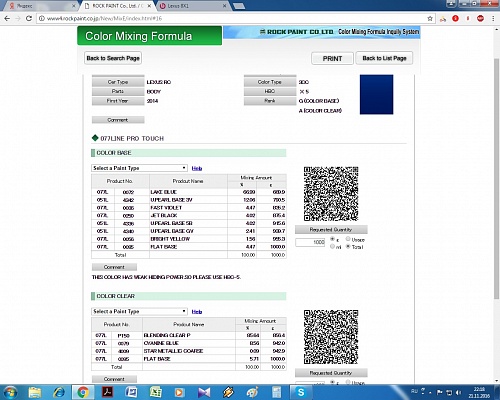500x400 pixels.
Task: Click the PRINT button
Action: click(332, 58)
